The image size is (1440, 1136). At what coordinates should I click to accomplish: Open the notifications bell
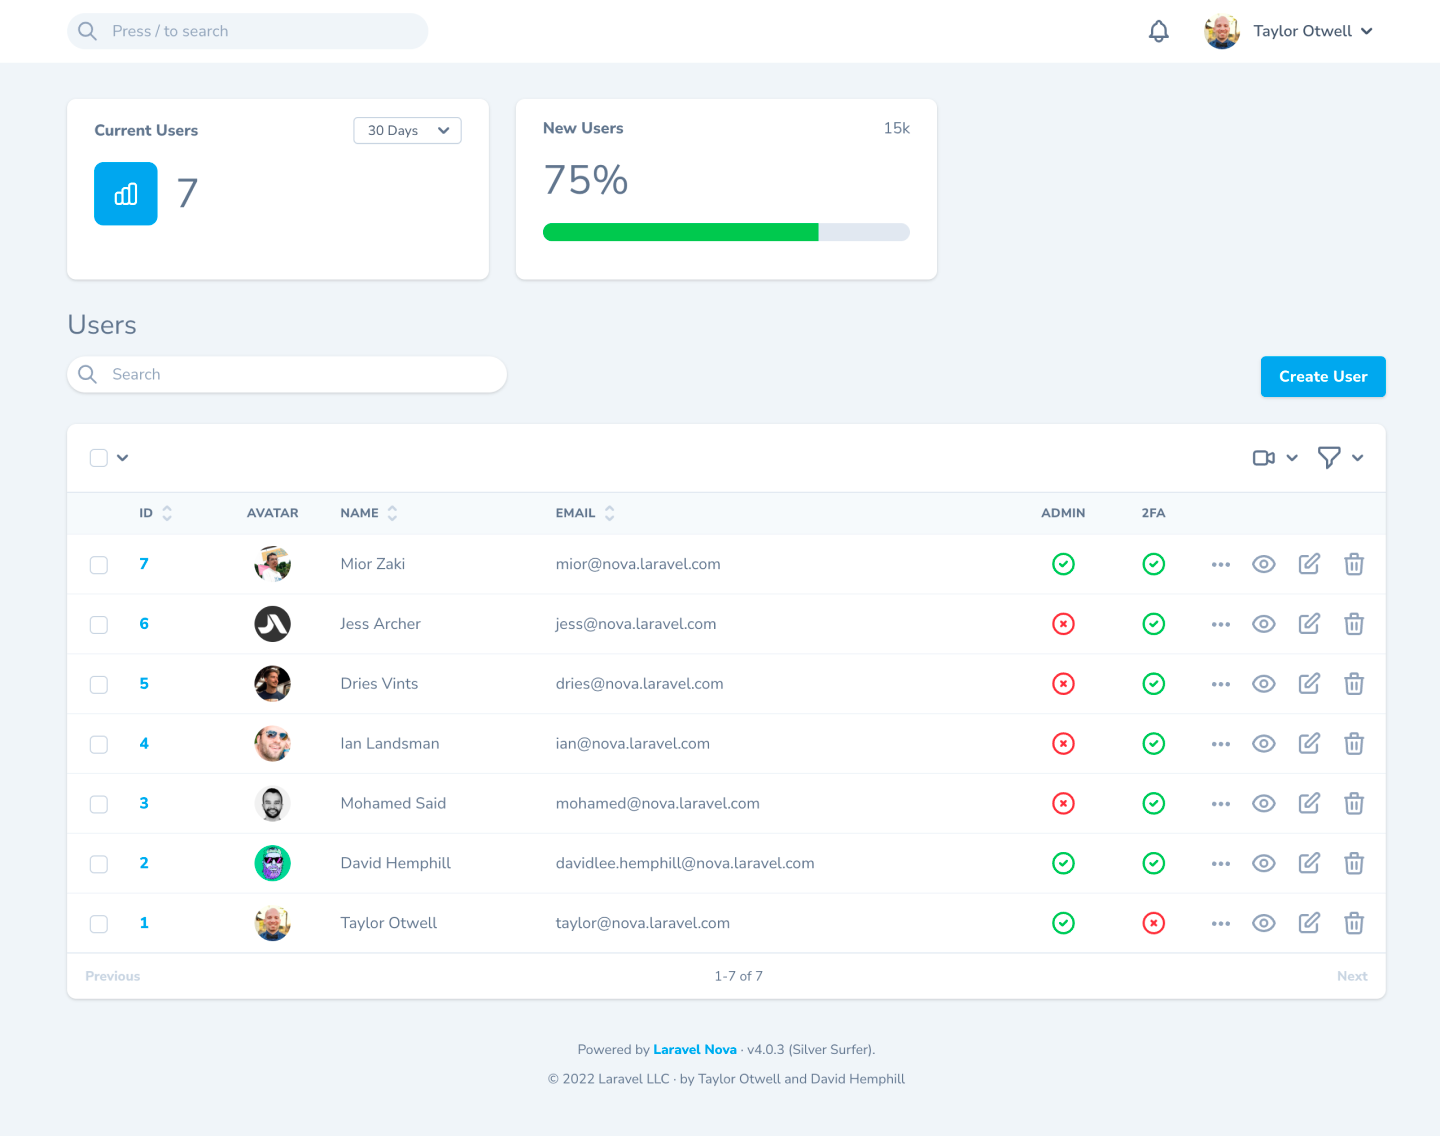(x=1158, y=32)
